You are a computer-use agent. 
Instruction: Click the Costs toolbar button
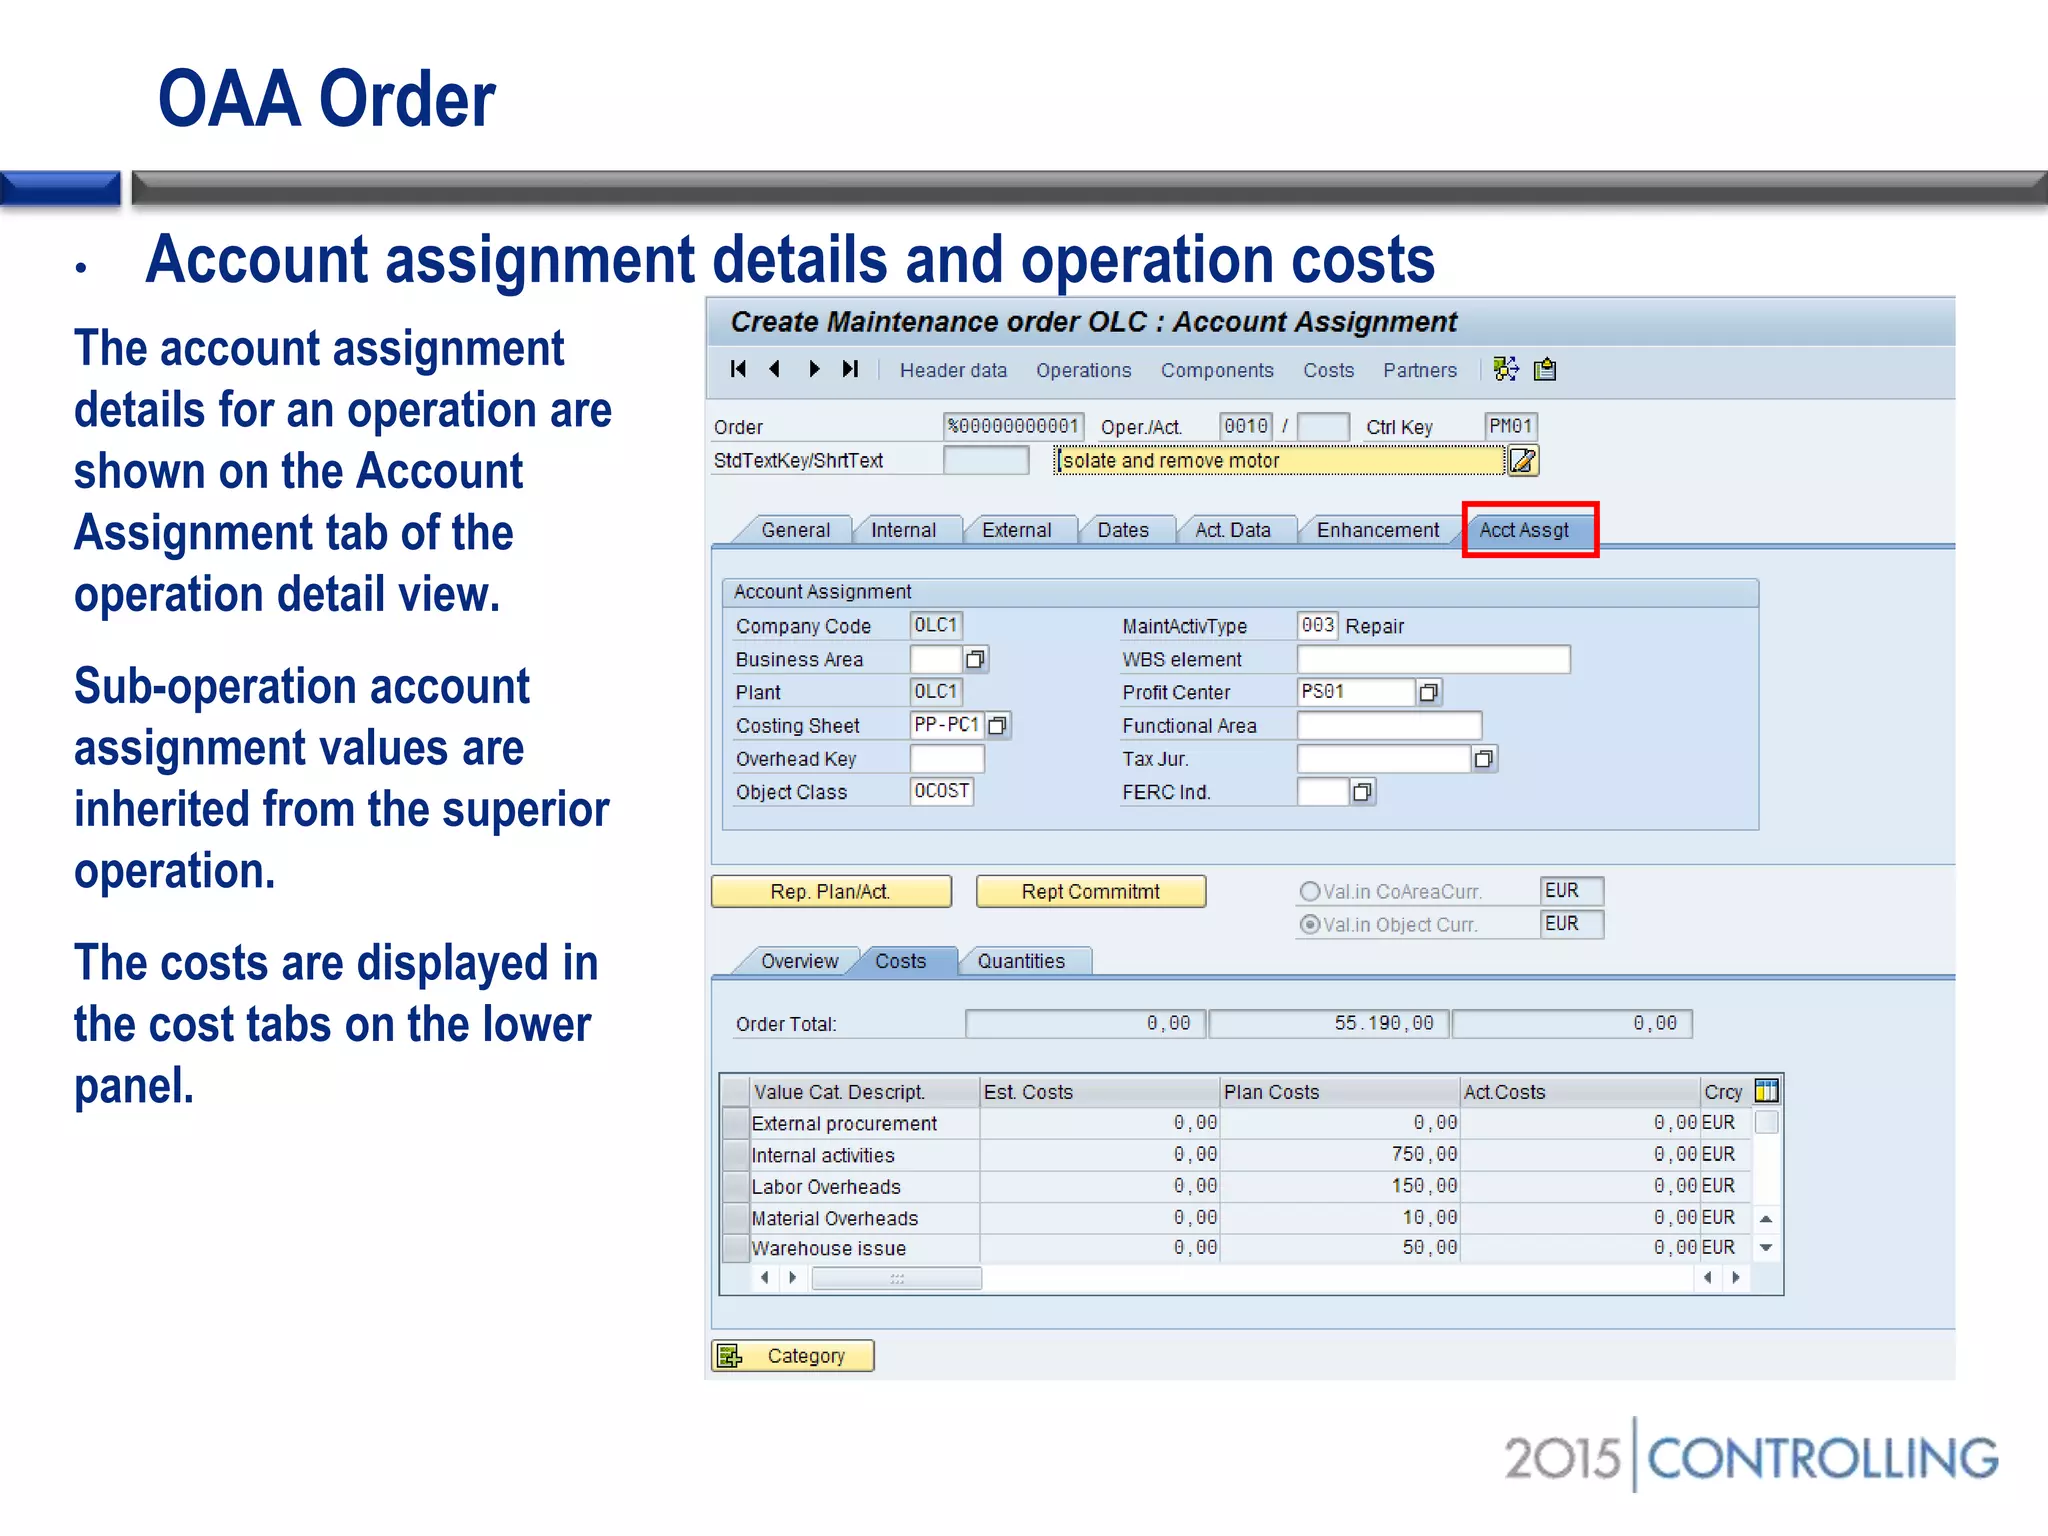tap(1328, 370)
